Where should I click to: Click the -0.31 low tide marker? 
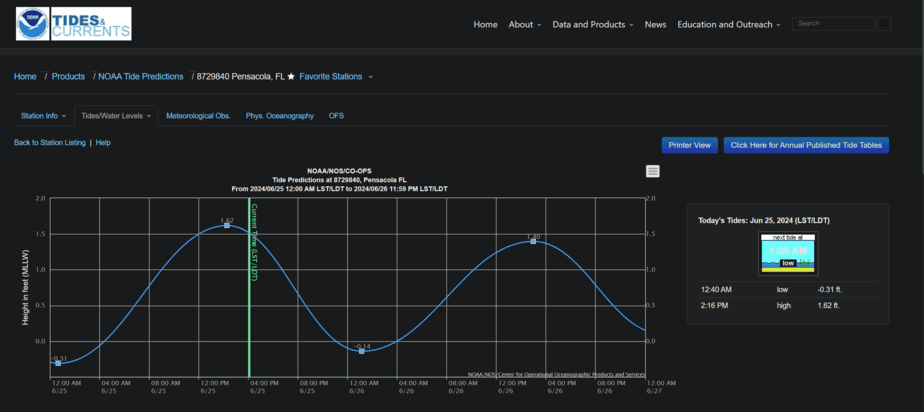pyautogui.click(x=59, y=363)
